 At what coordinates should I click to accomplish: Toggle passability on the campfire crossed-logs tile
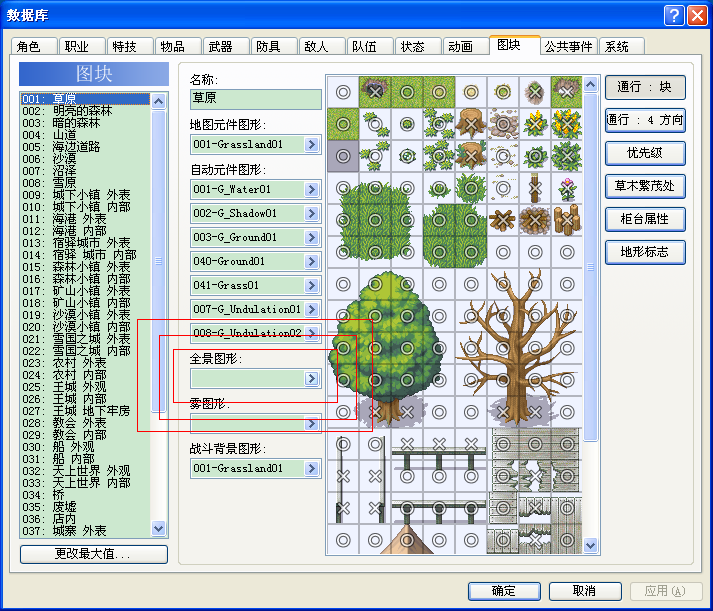click(503, 220)
